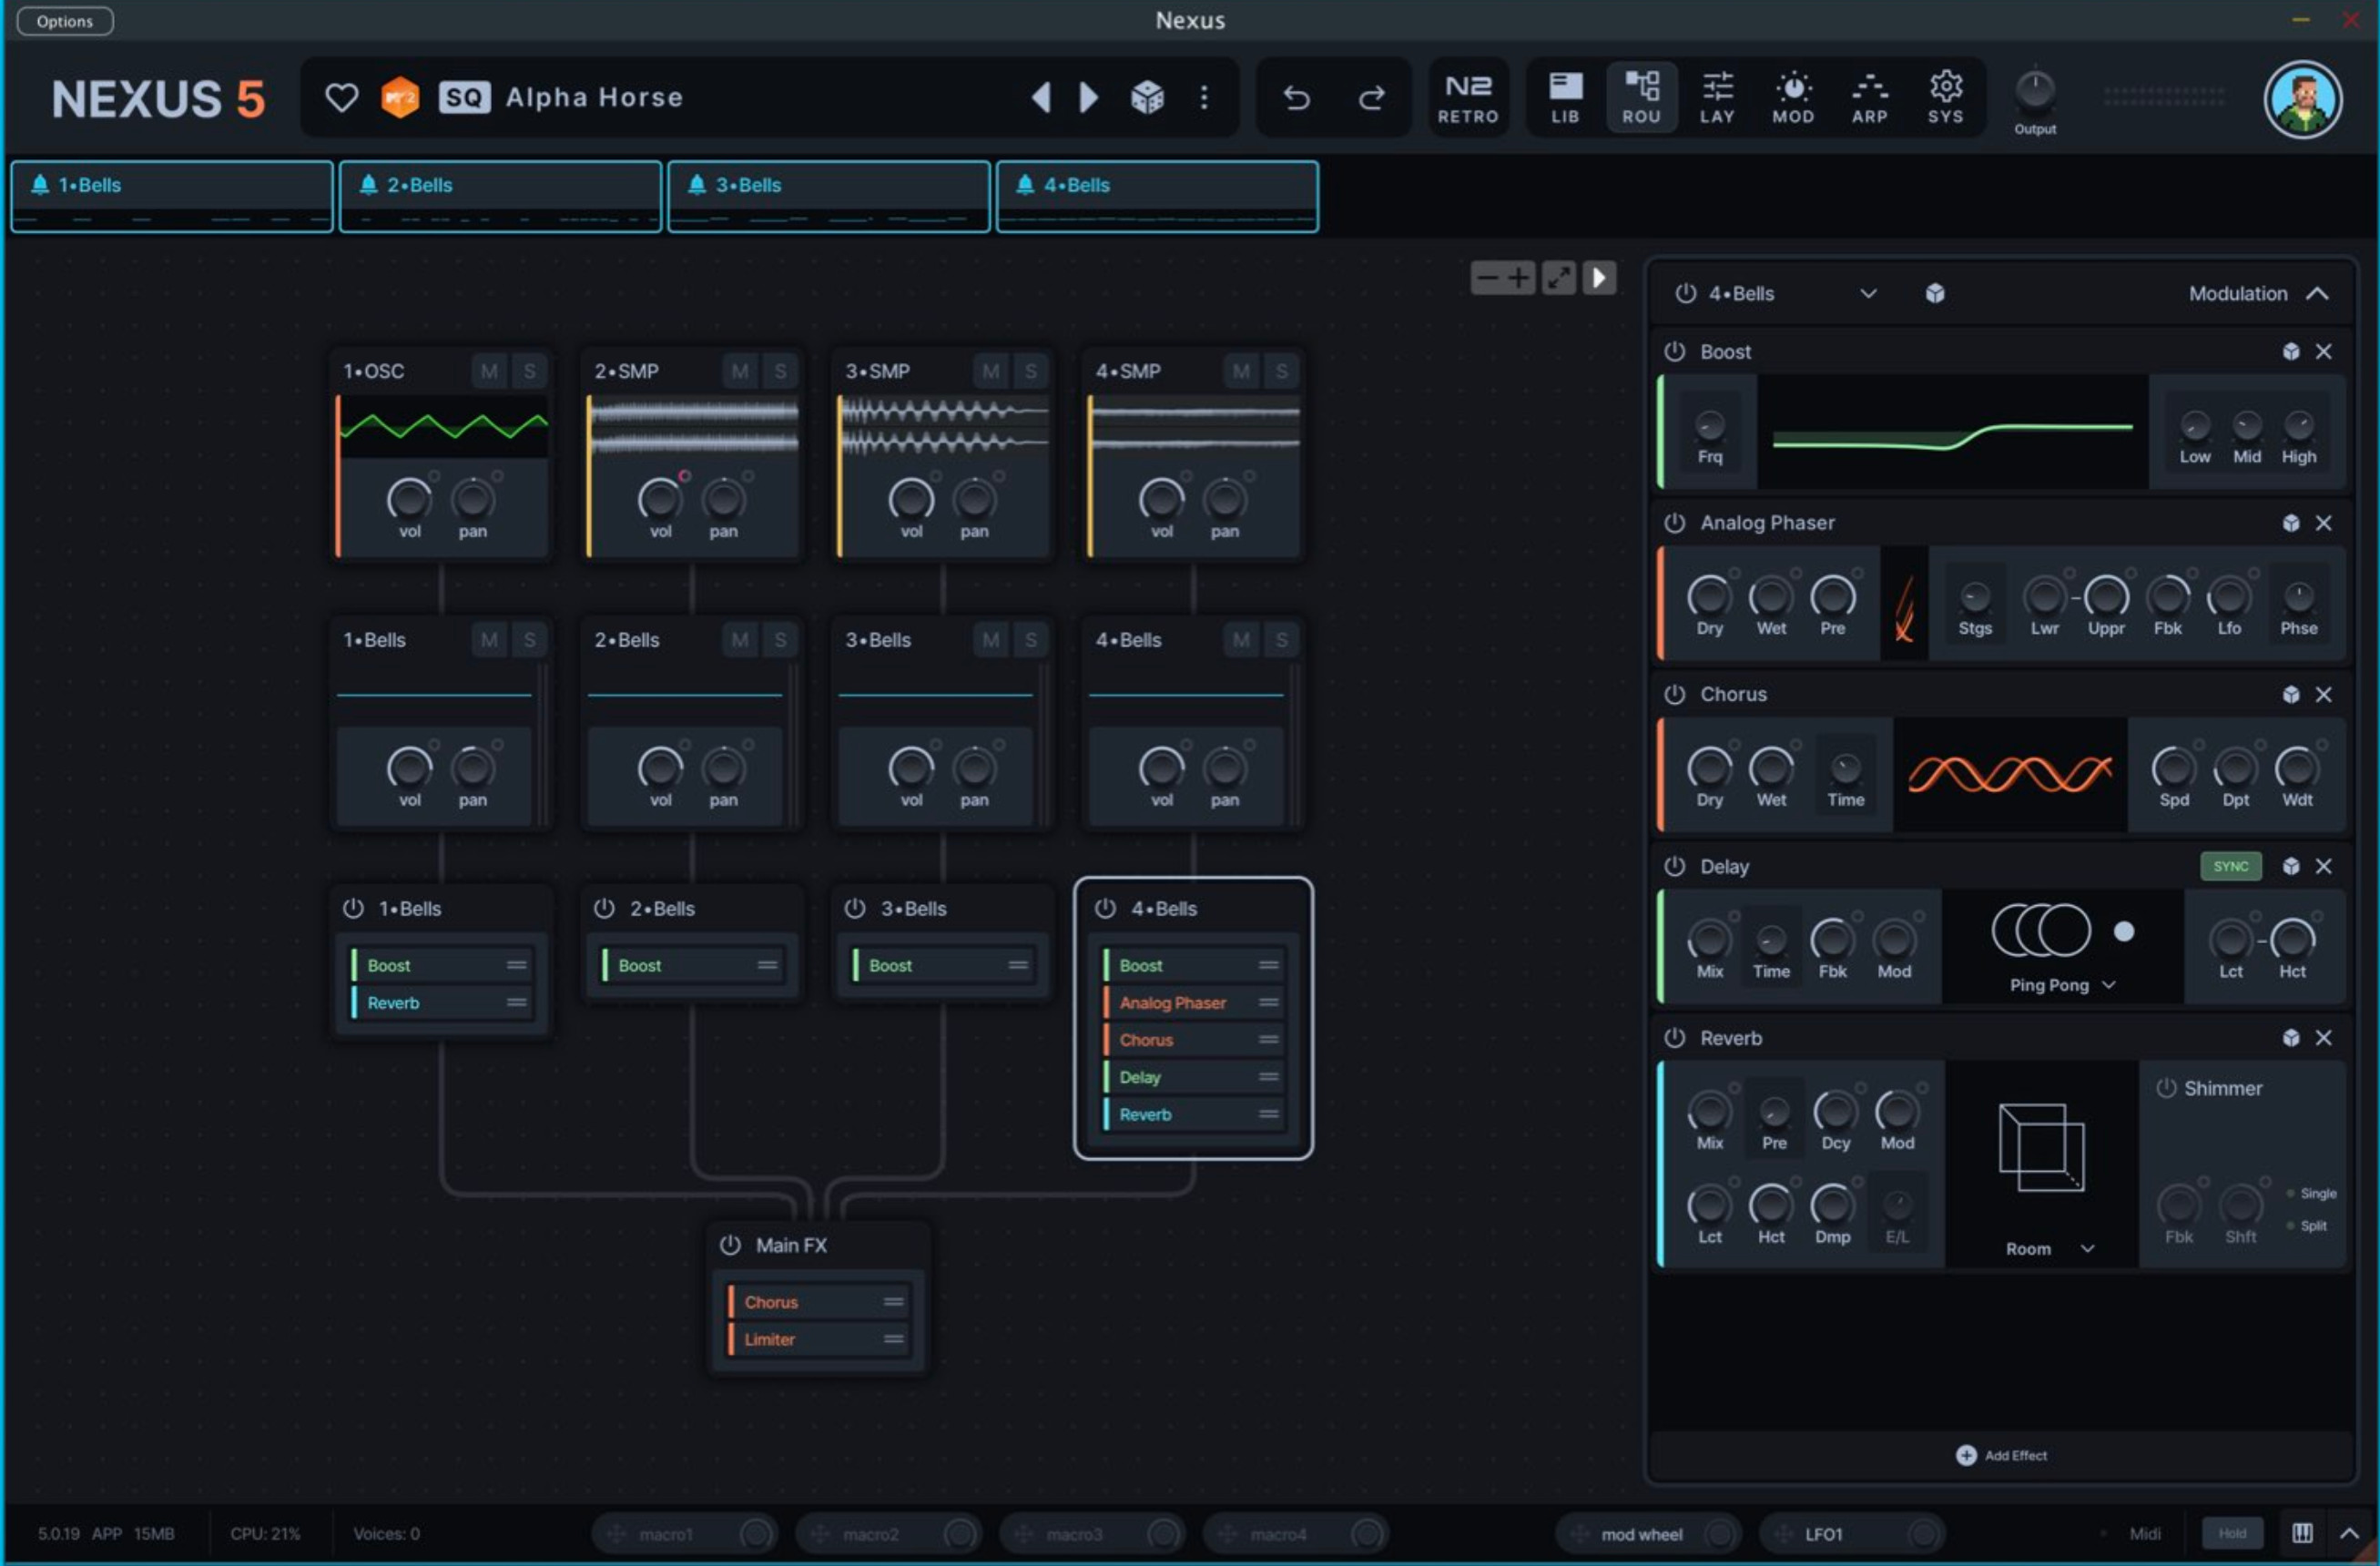
Task: Click the mod wheel control
Action: point(1648,1533)
